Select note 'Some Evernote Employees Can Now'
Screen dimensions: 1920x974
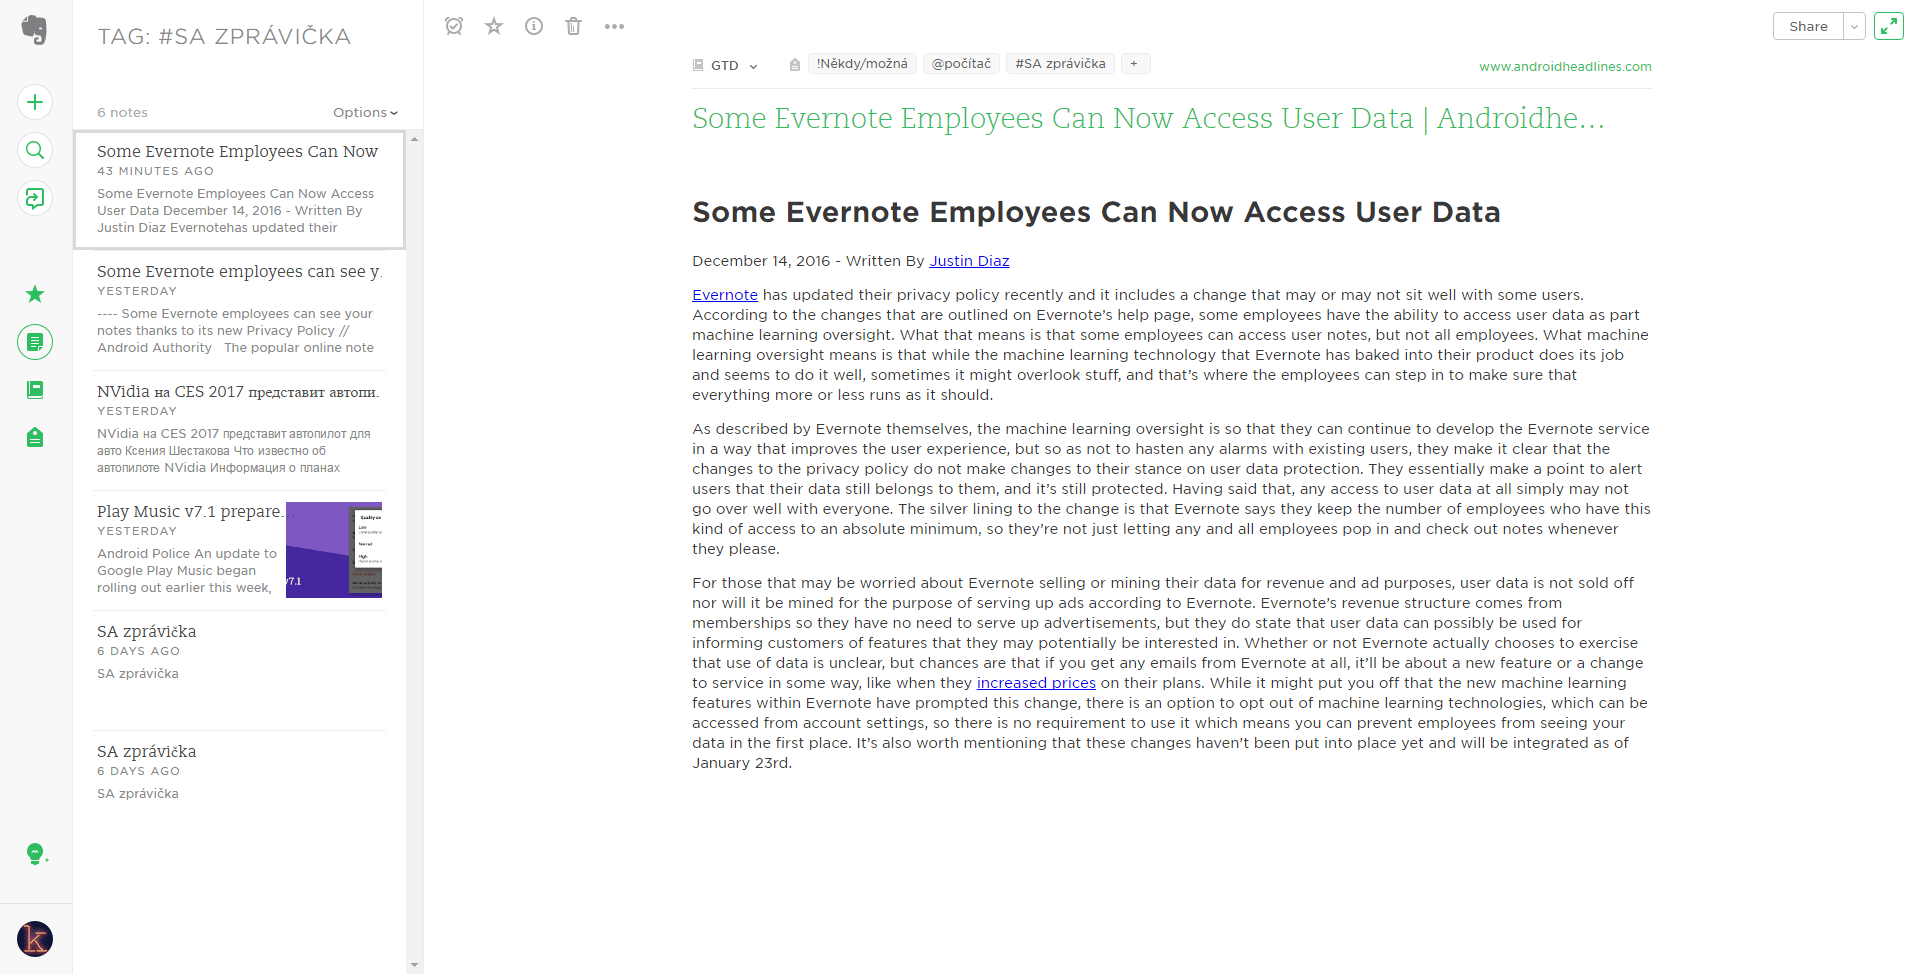(240, 190)
